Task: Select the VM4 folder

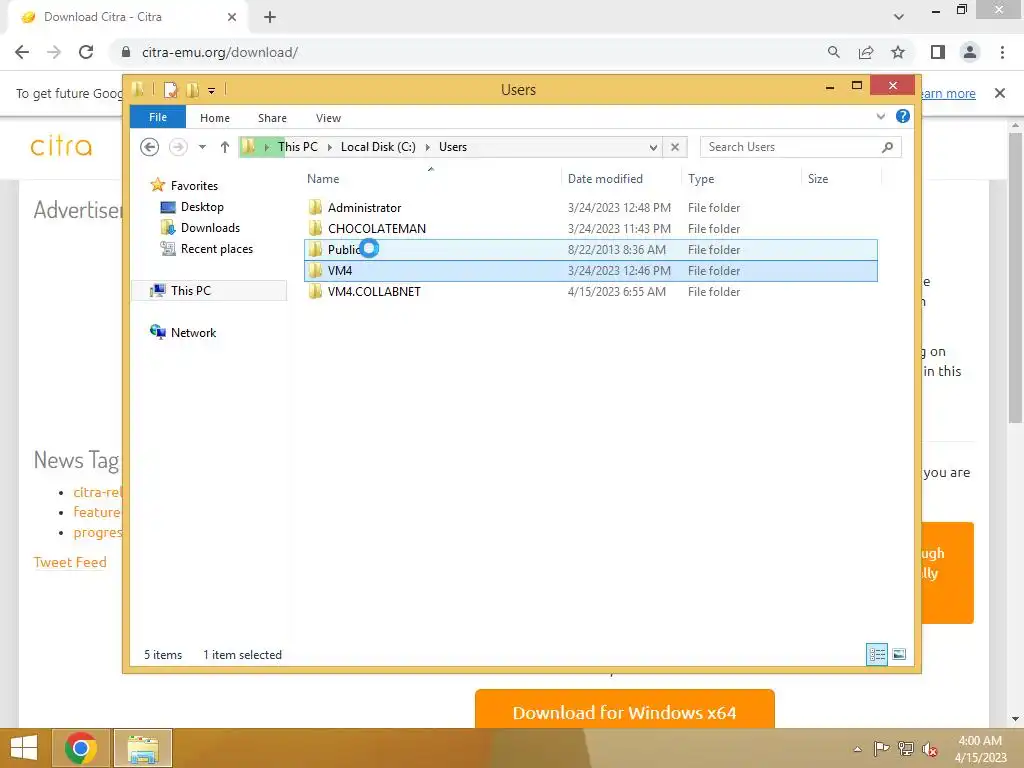Action: coord(590,270)
